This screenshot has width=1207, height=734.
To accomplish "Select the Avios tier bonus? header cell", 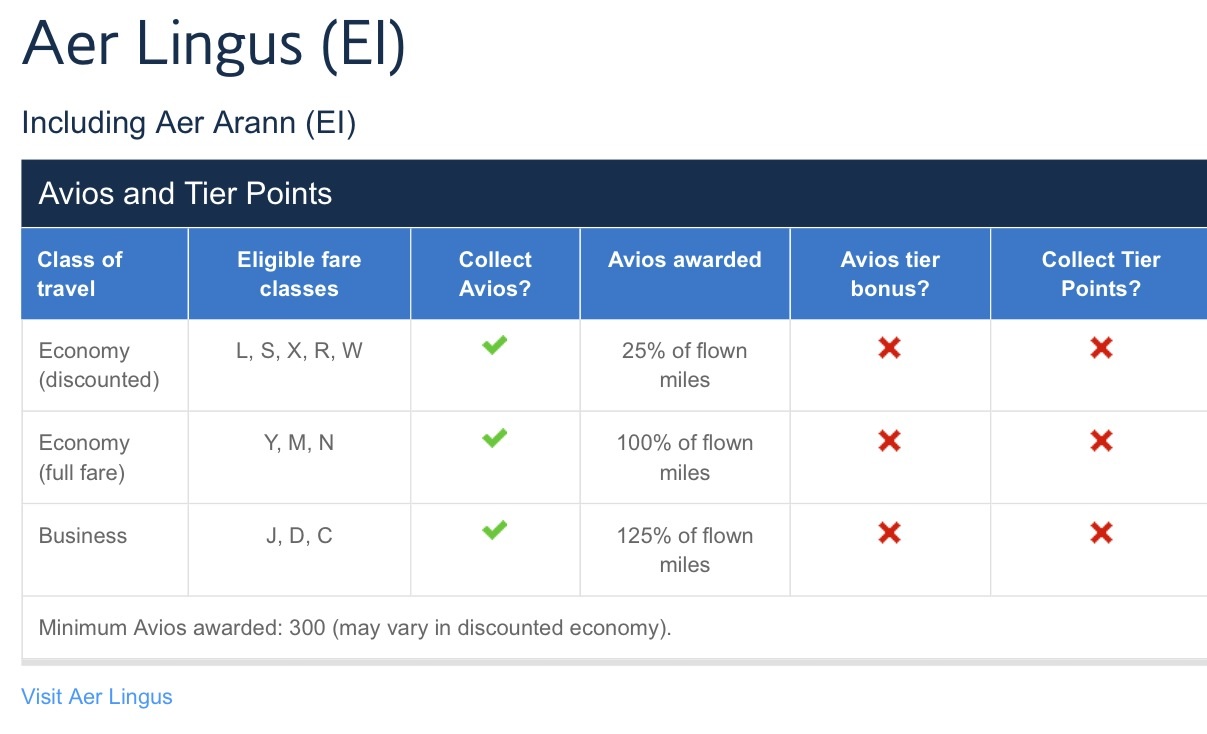I will (x=890, y=274).
